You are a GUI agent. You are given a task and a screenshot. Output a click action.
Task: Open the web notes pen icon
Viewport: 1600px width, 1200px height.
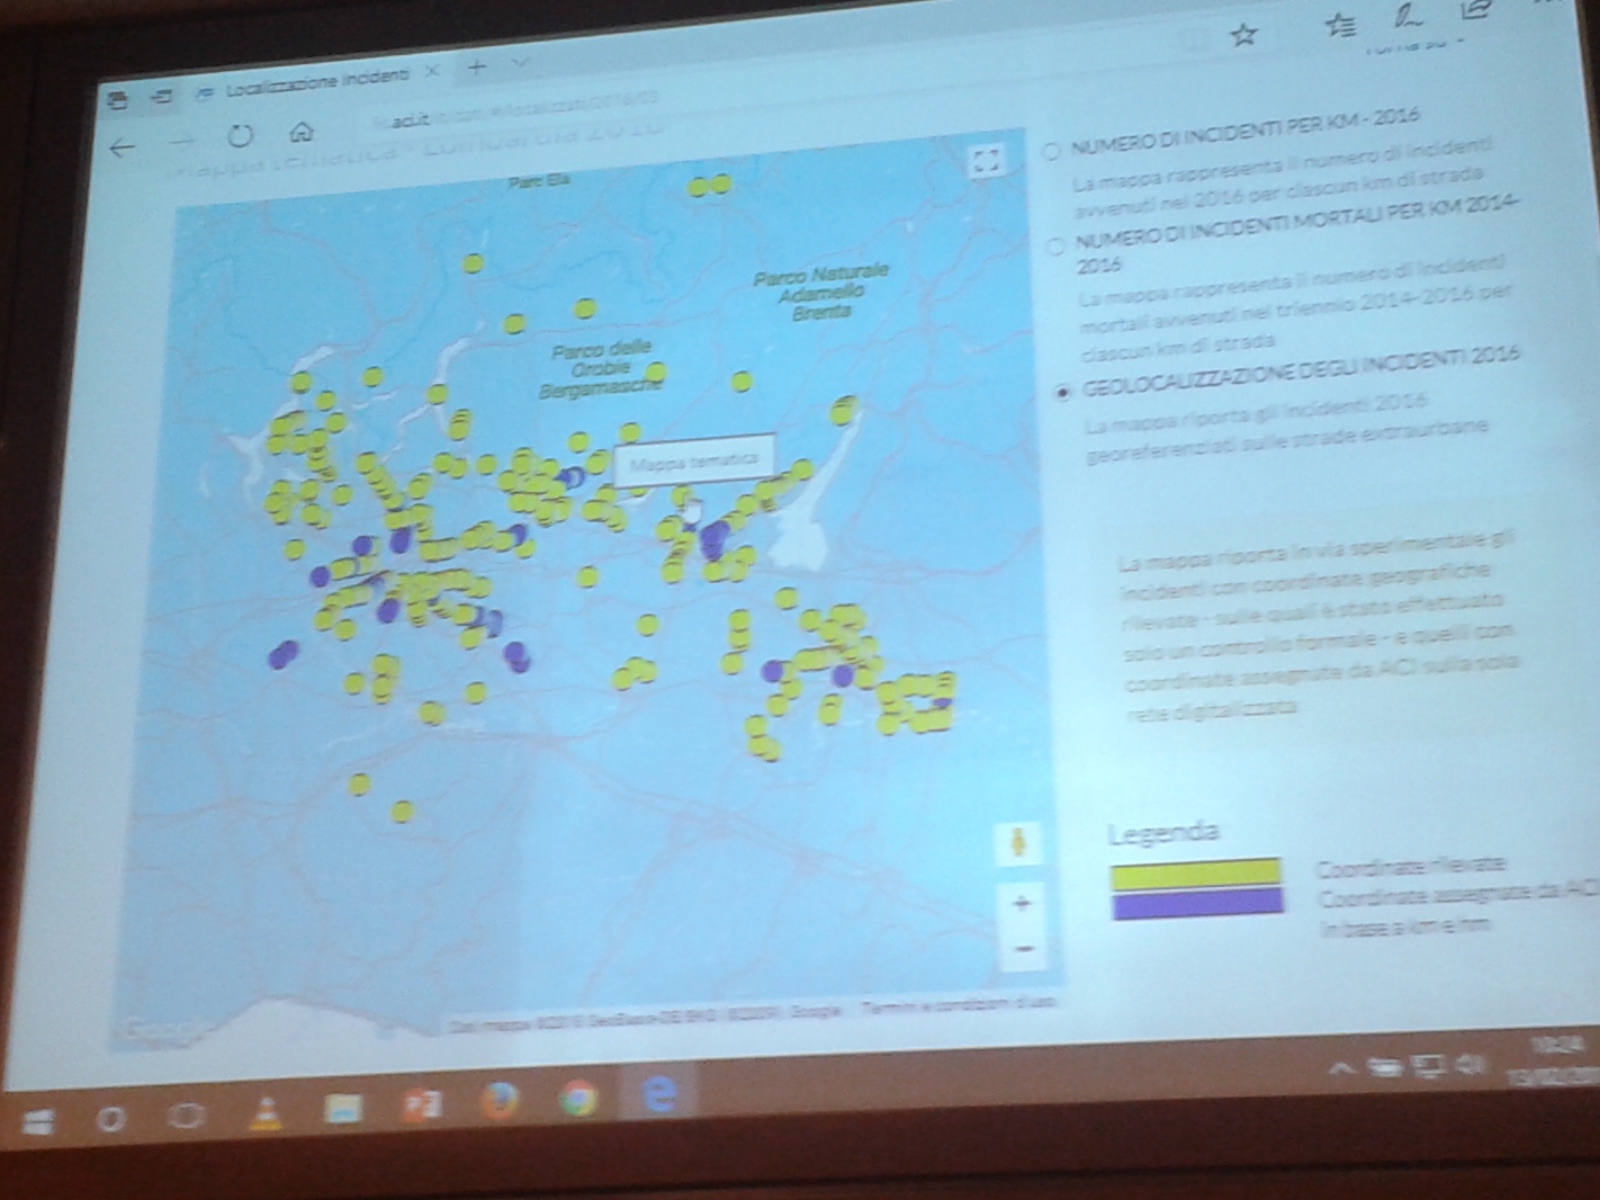click(x=1409, y=16)
